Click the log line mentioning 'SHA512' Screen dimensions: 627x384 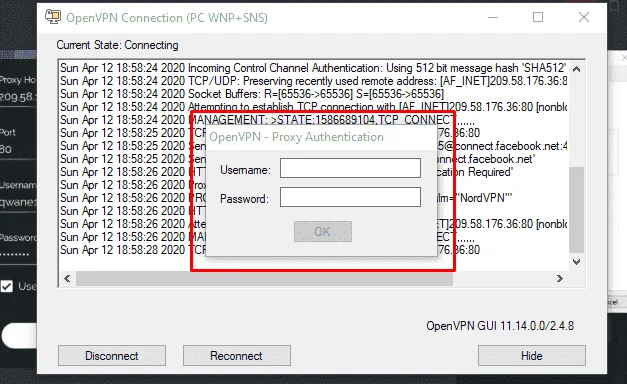point(313,68)
